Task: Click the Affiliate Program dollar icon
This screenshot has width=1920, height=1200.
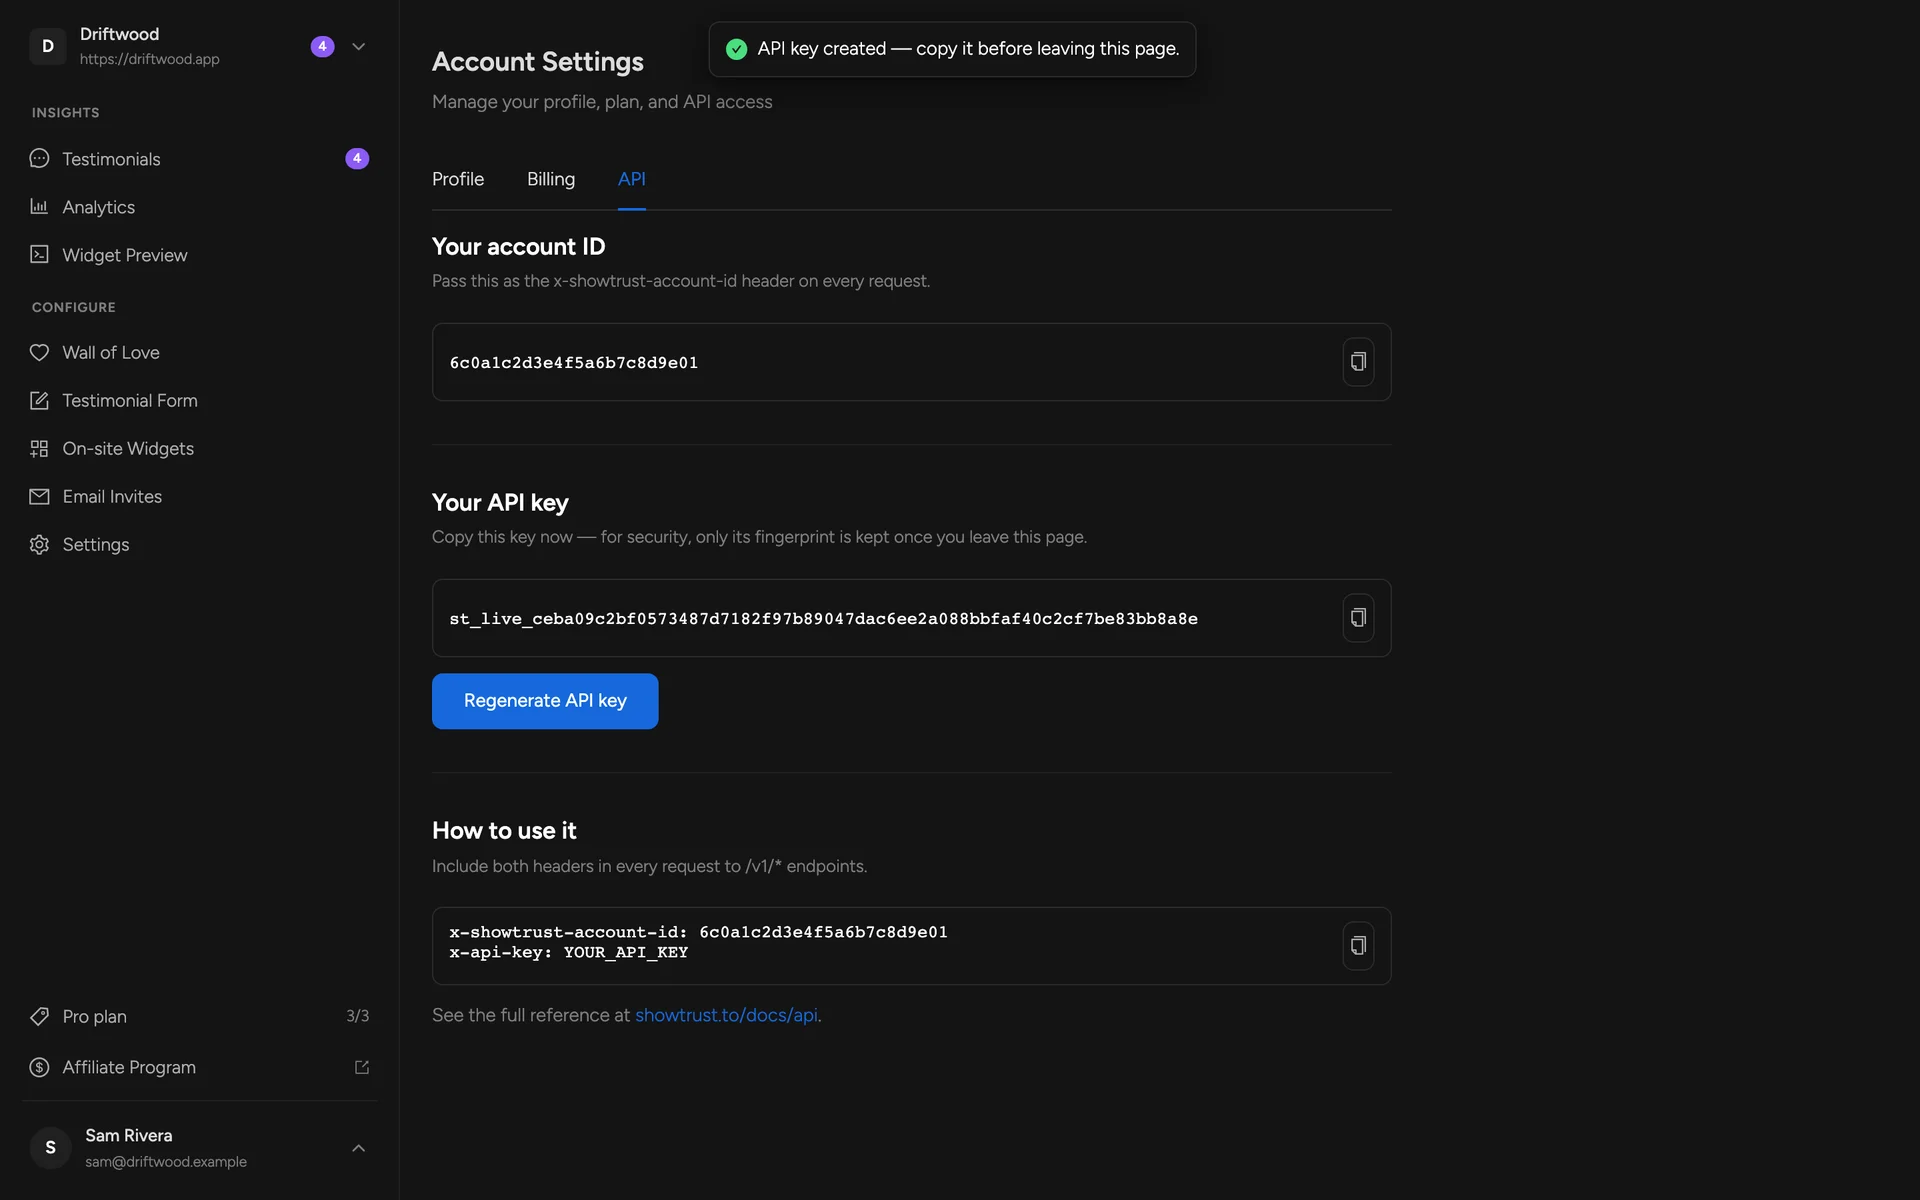Action: coord(39,1067)
